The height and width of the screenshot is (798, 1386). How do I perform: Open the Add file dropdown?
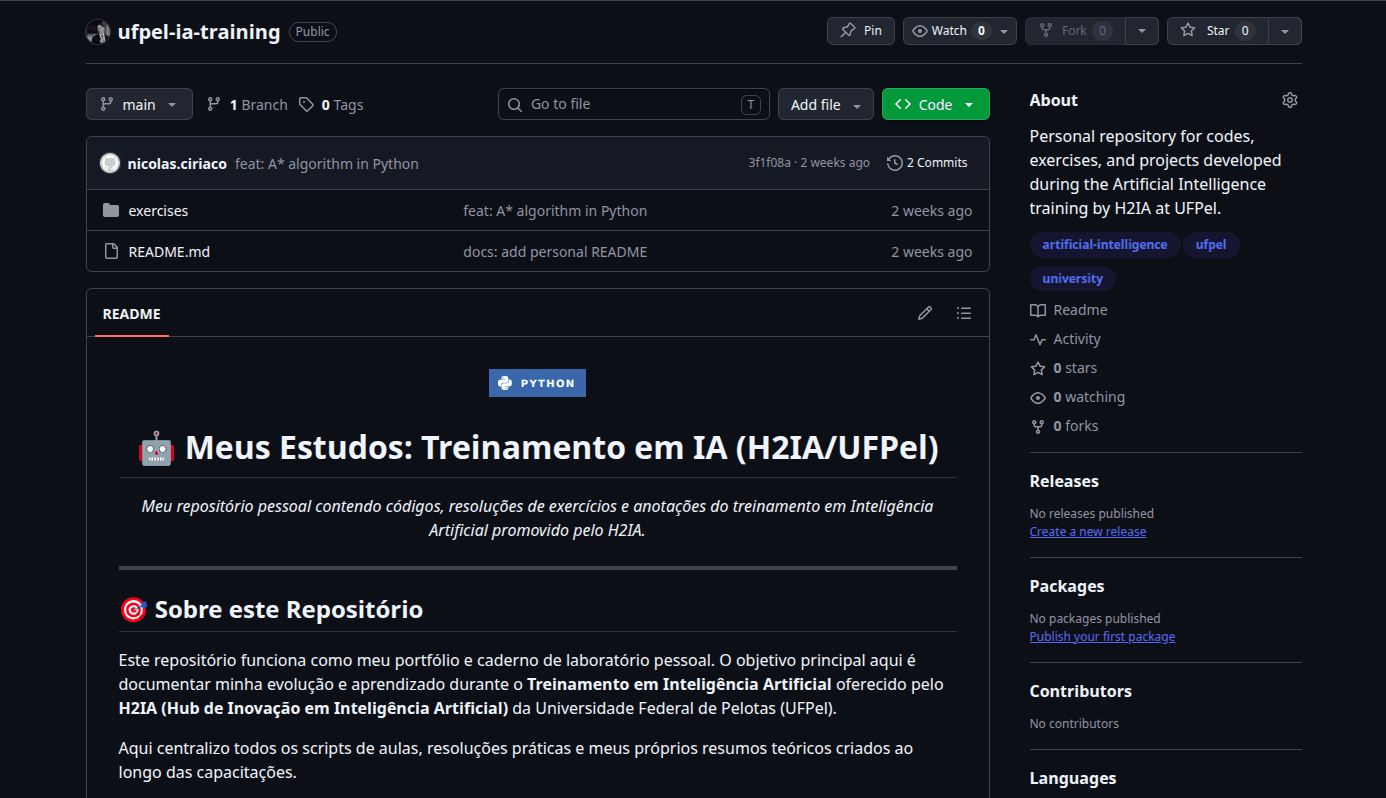click(826, 104)
